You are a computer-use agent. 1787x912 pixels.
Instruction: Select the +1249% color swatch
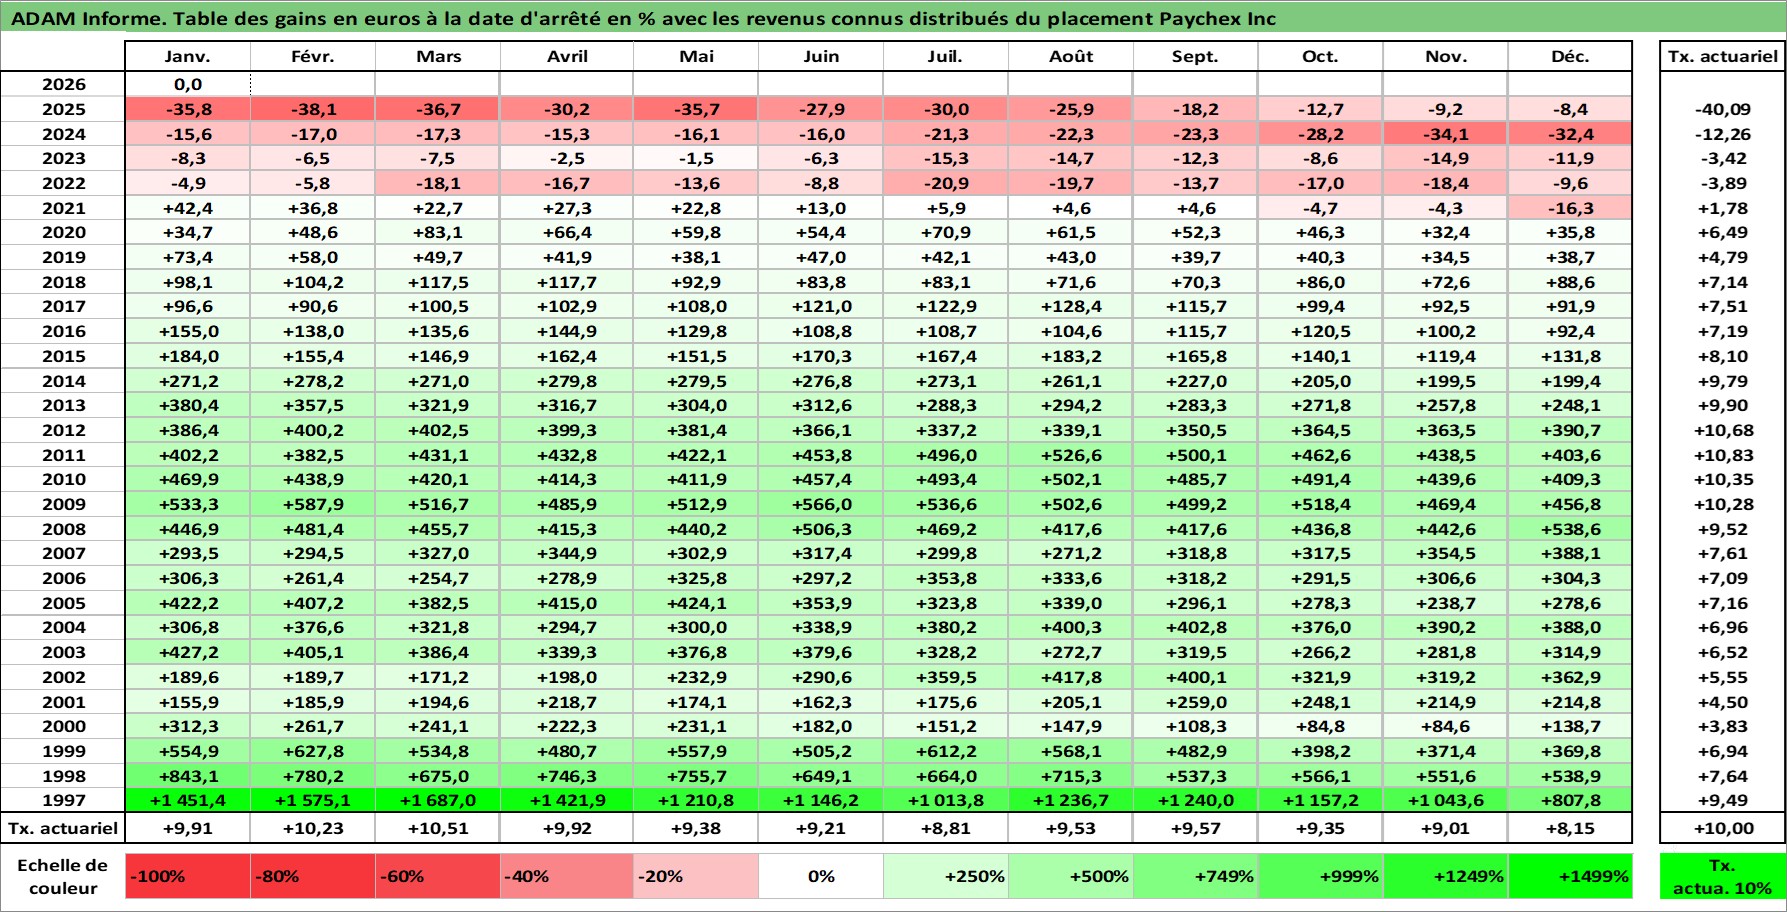[1445, 876]
